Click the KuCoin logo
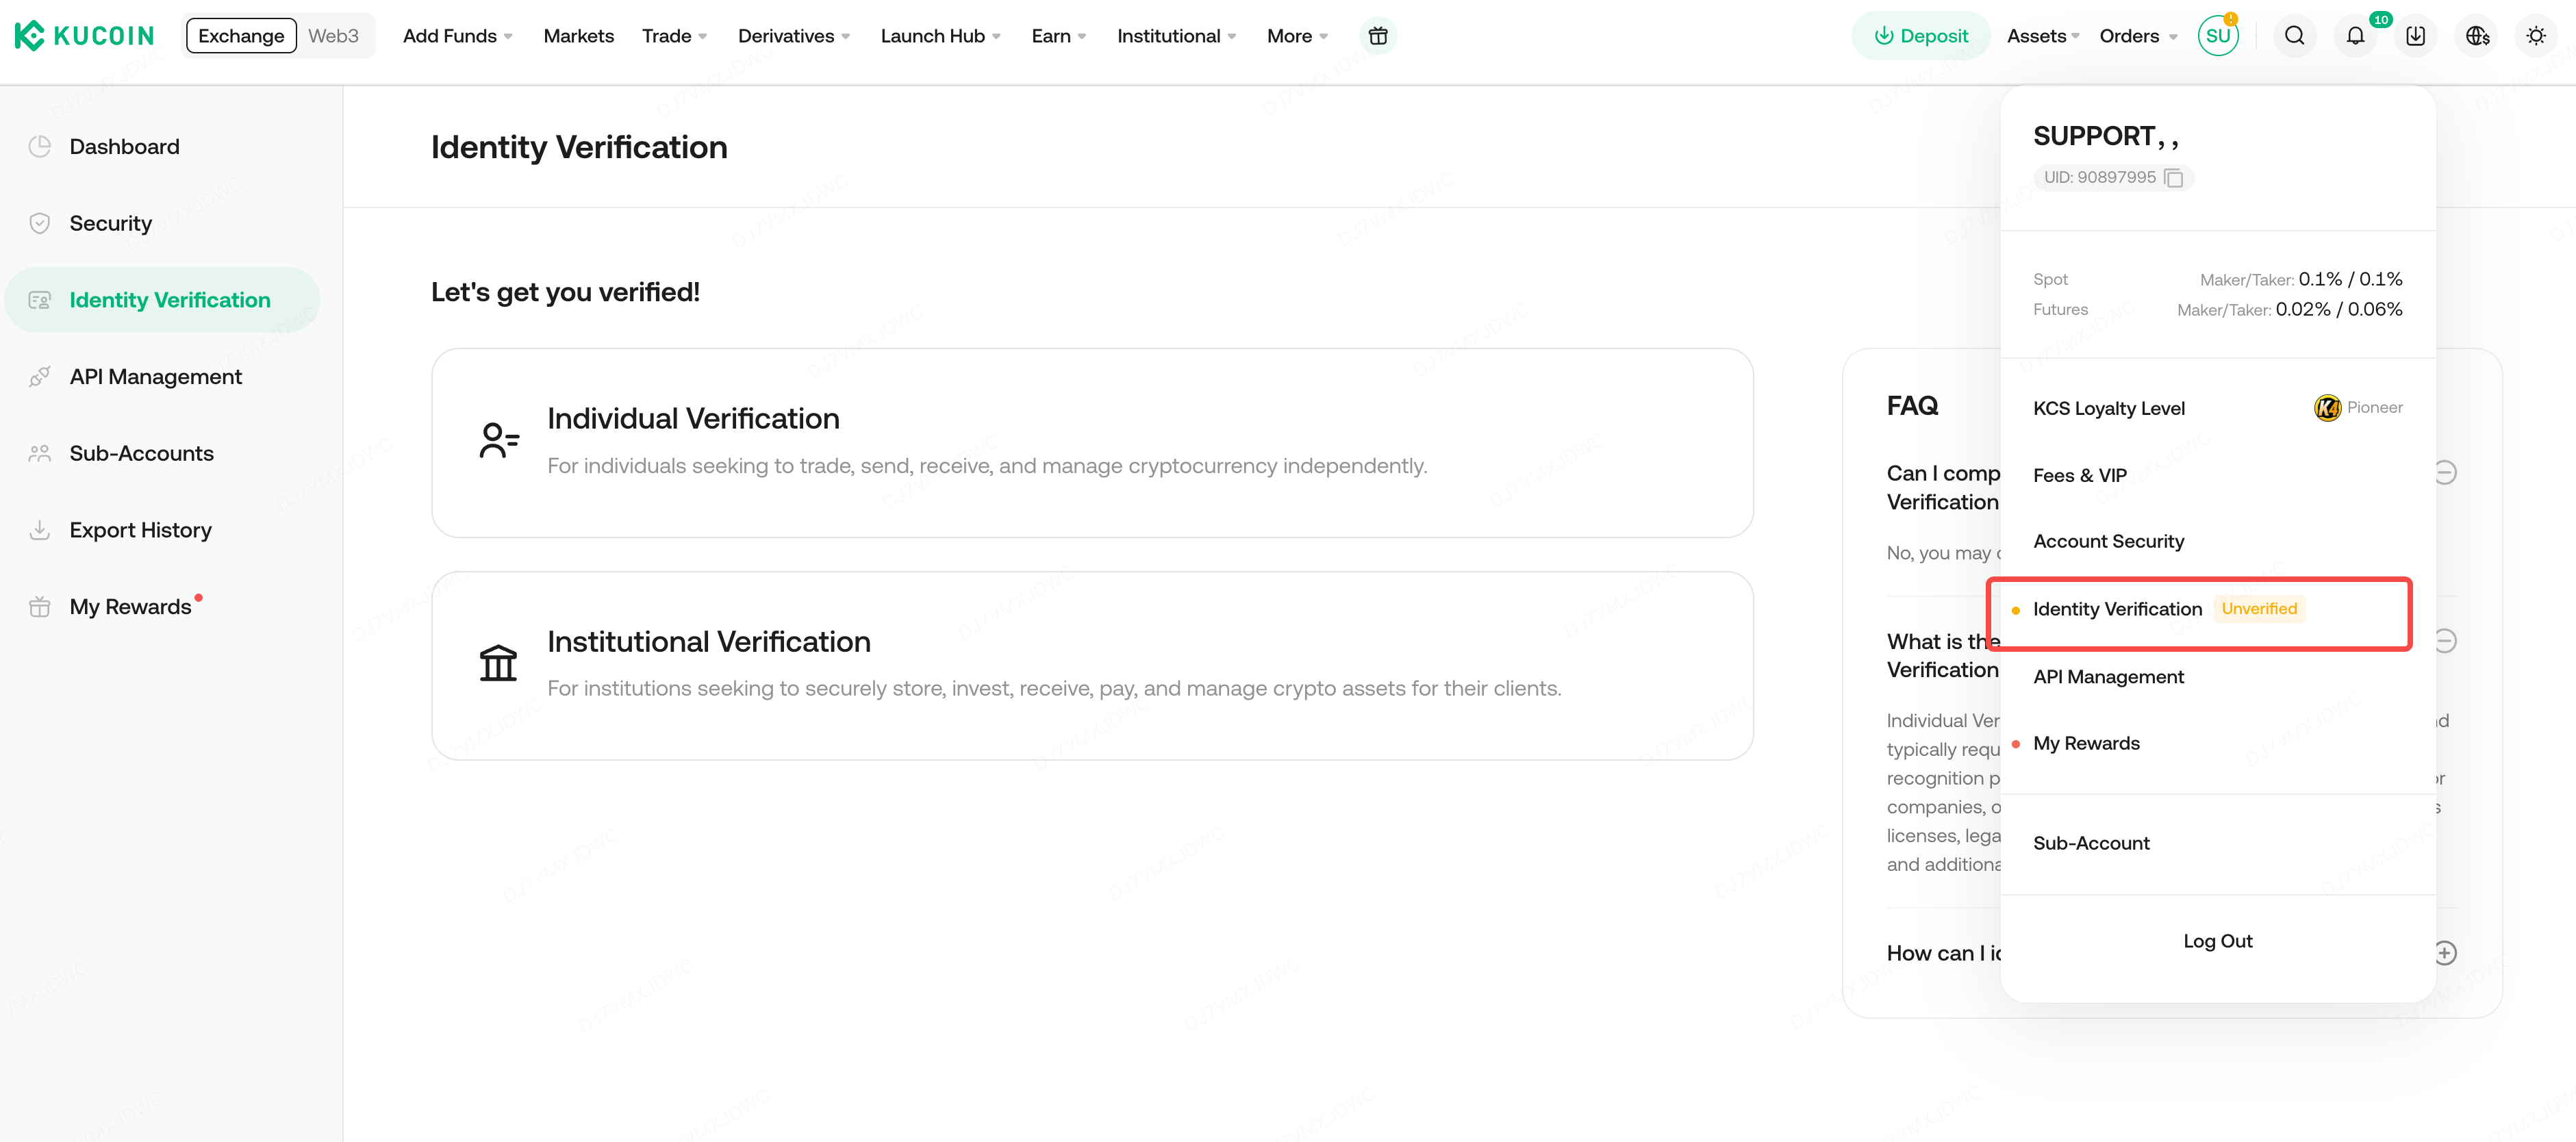 85,36
